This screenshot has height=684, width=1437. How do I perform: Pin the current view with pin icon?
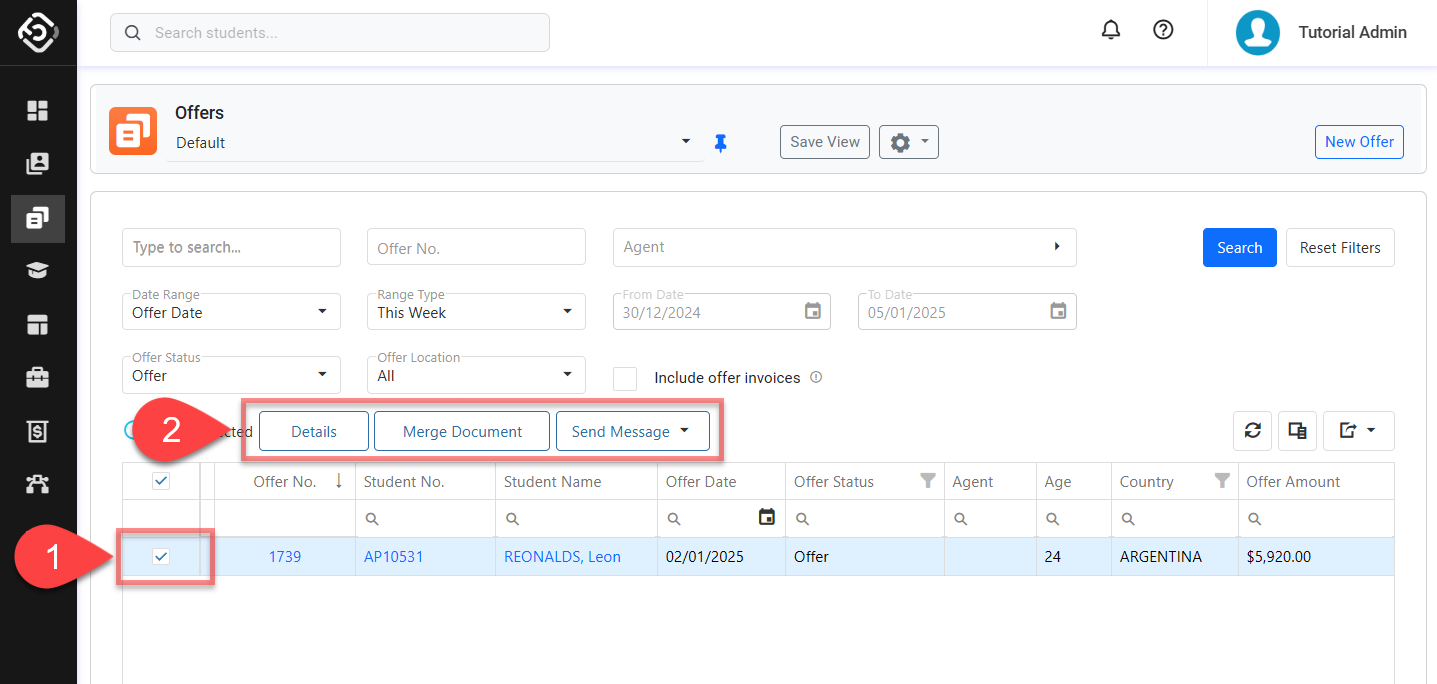tap(720, 143)
